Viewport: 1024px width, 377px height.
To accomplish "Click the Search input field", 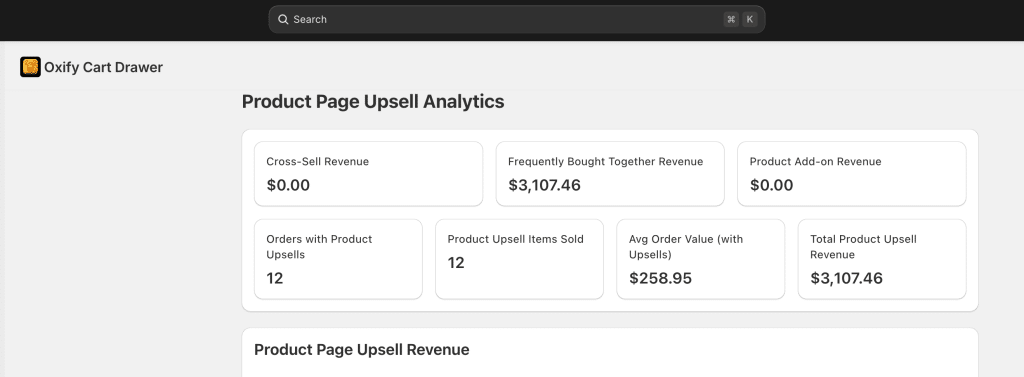I will point(517,20).
